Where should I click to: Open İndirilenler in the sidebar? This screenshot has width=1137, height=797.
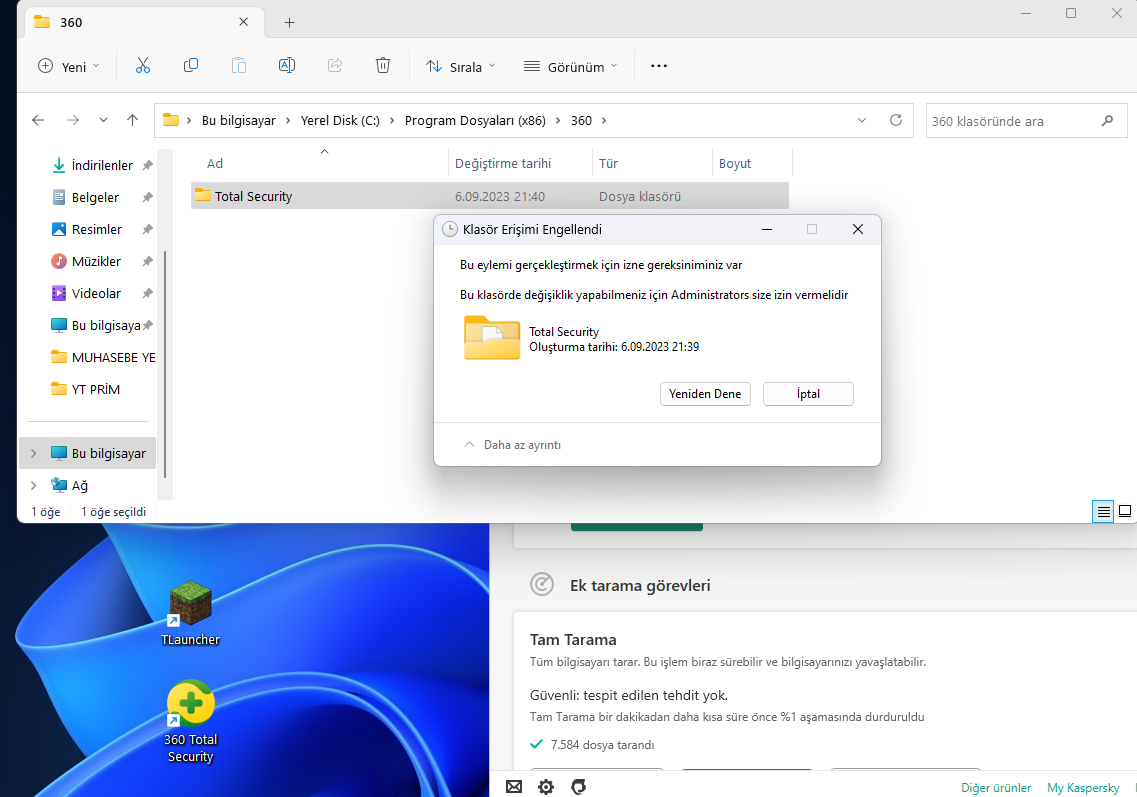pyautogui.click(x=101, y=165)
